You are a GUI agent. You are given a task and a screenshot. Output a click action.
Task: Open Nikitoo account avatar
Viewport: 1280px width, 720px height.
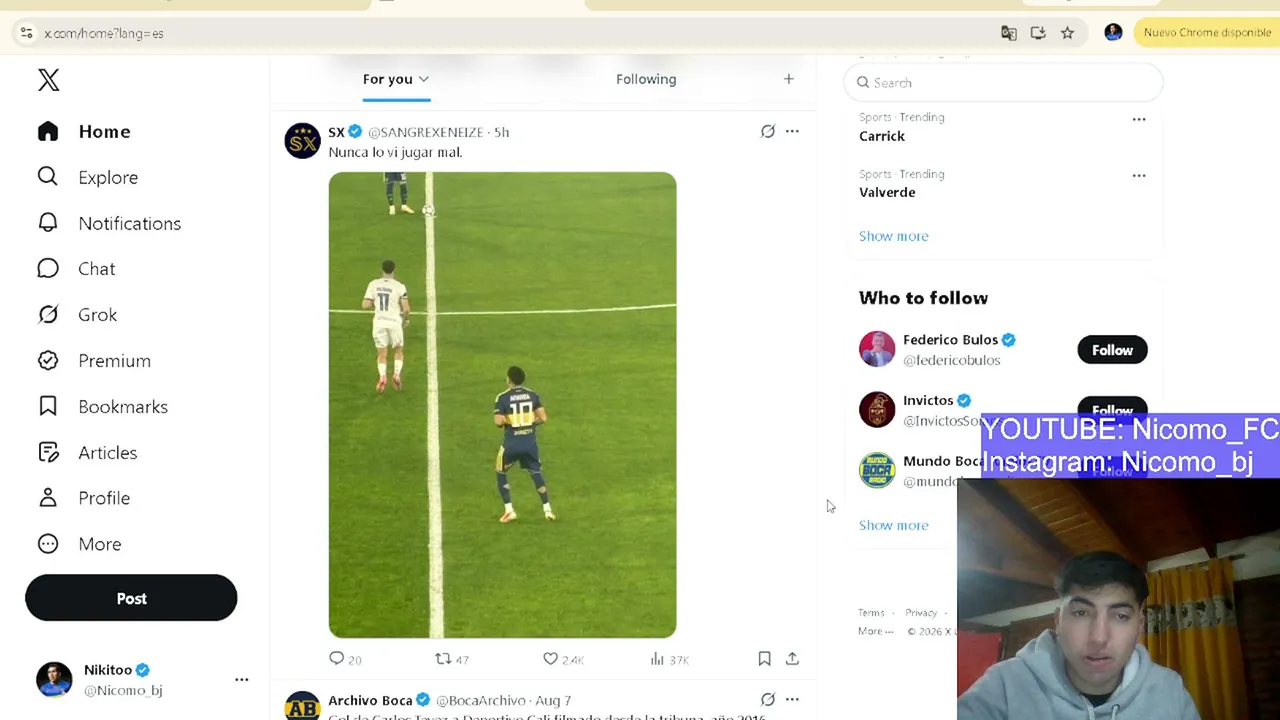coord(54,680)
